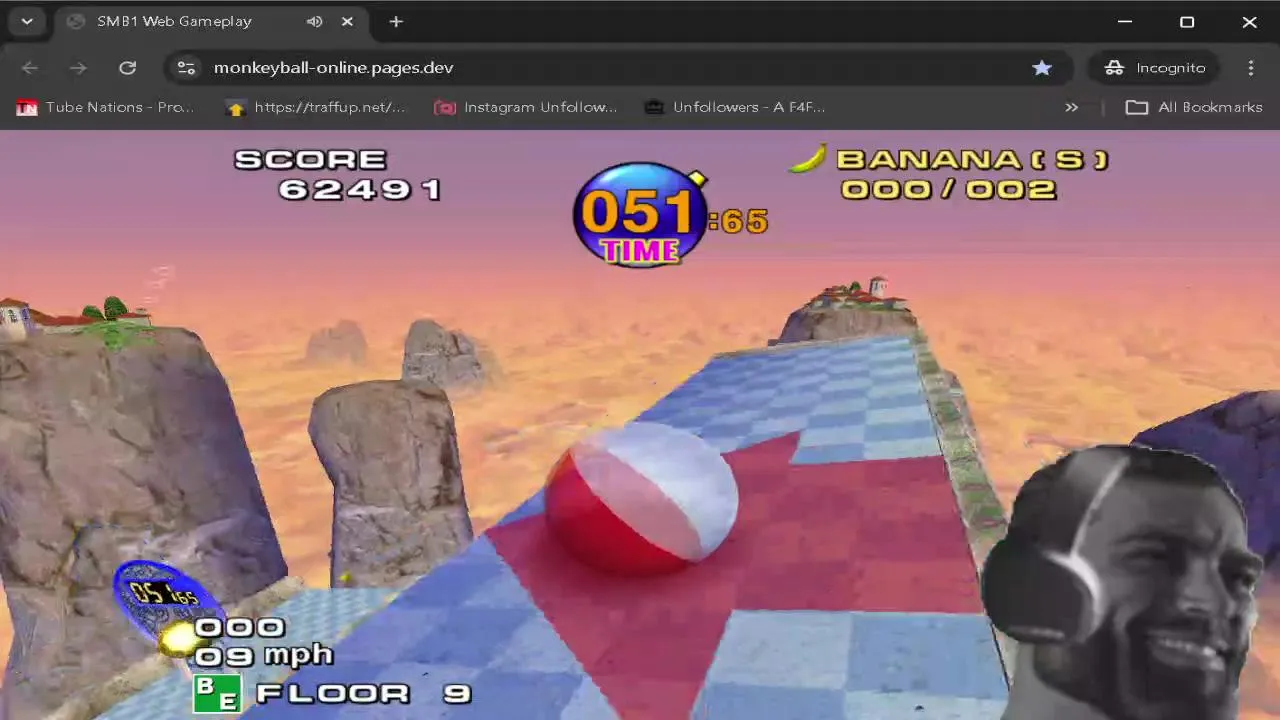Select the SMB1 Web Gameplay tab

click(210, 21)
